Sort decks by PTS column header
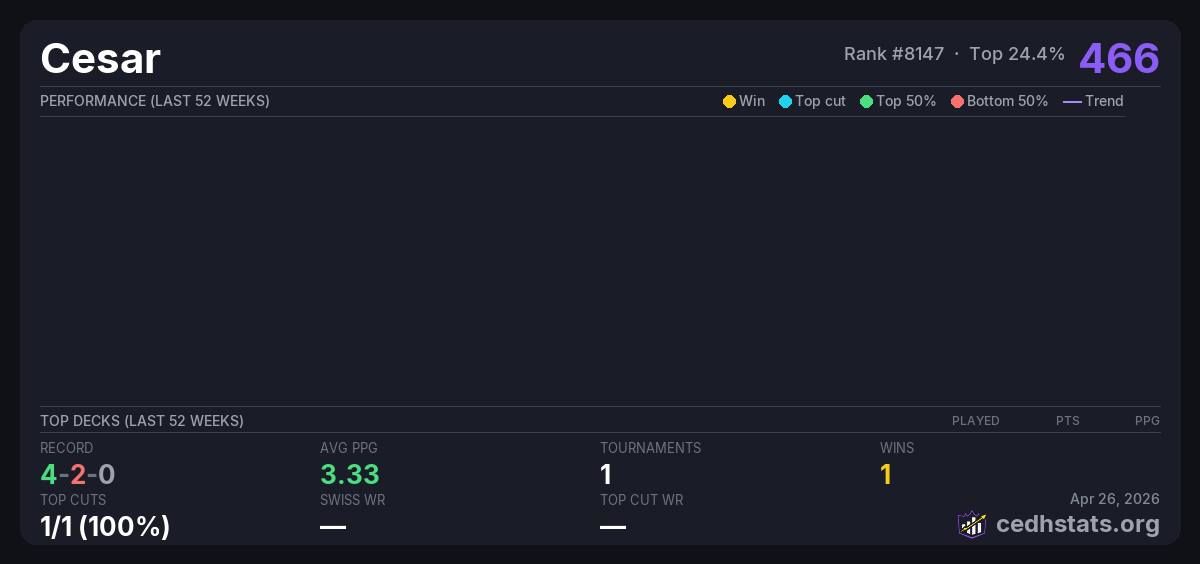The height and width of the screenshot is (564, 1200). pos(1067,421)
